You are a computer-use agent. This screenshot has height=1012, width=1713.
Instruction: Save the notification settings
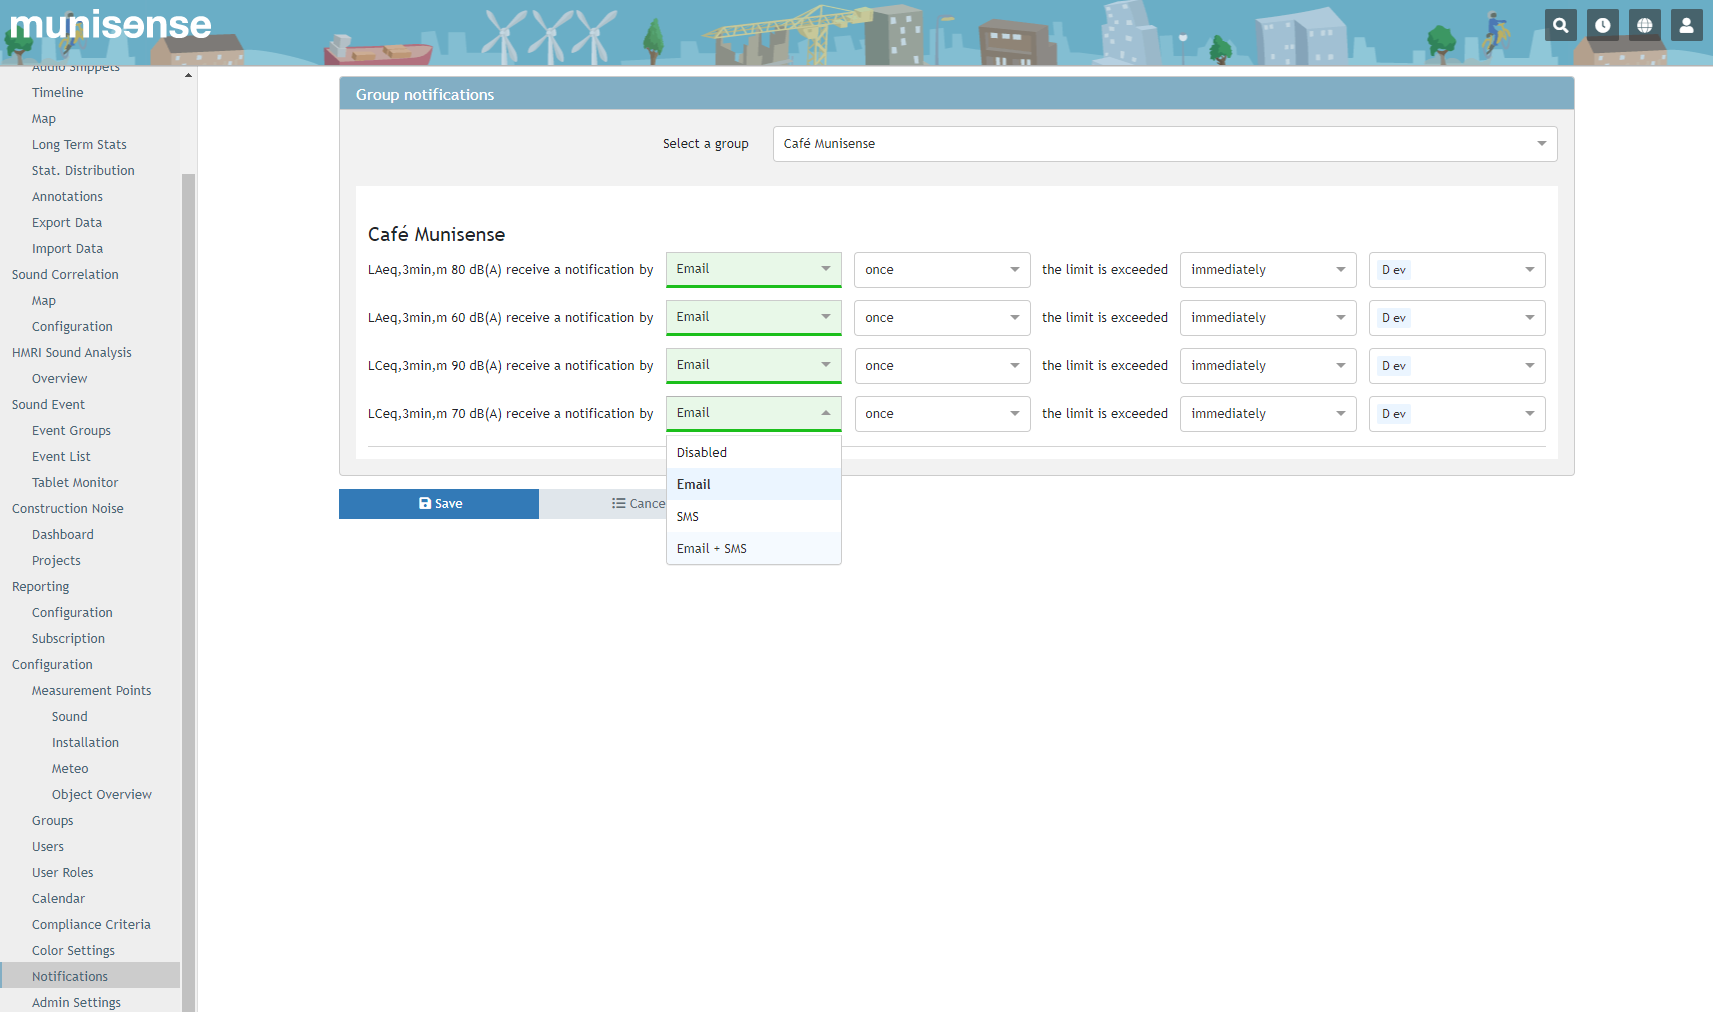(439, 504)
